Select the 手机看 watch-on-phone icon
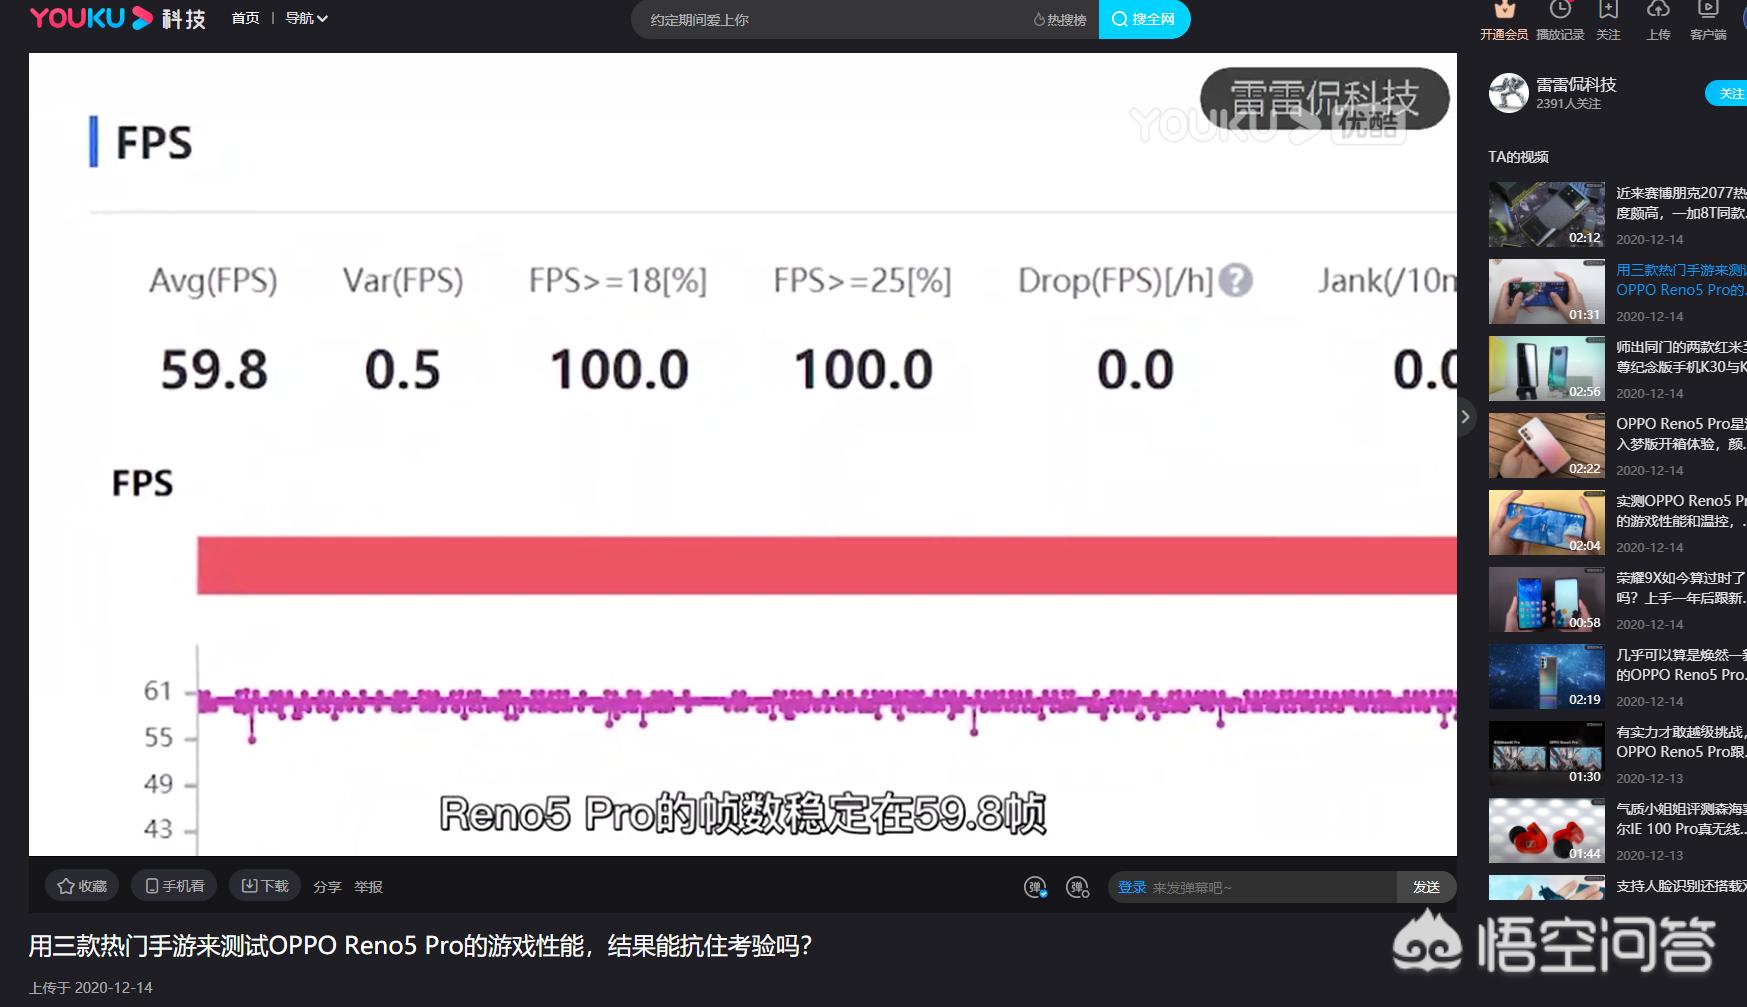Viewport: 1747px width, 1007px height. (172, 886)
